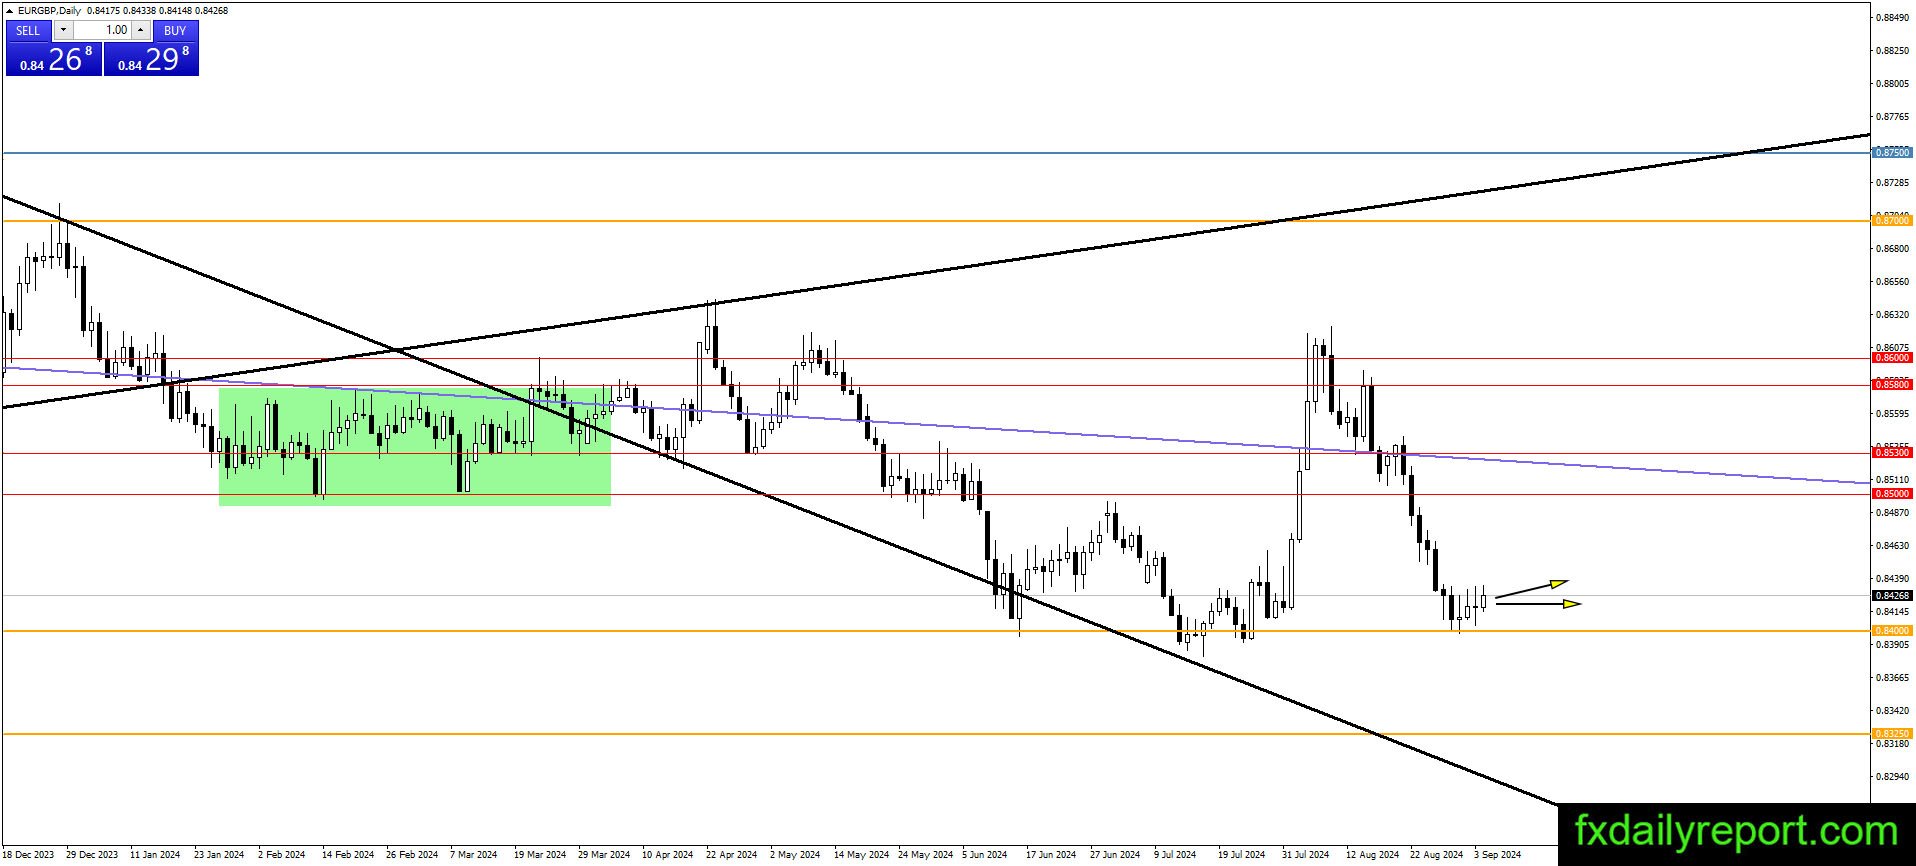Viewport: 1916px width, 866px height.
Task: Click the 0.86560 price axis value
Action: pos(1892,282)
